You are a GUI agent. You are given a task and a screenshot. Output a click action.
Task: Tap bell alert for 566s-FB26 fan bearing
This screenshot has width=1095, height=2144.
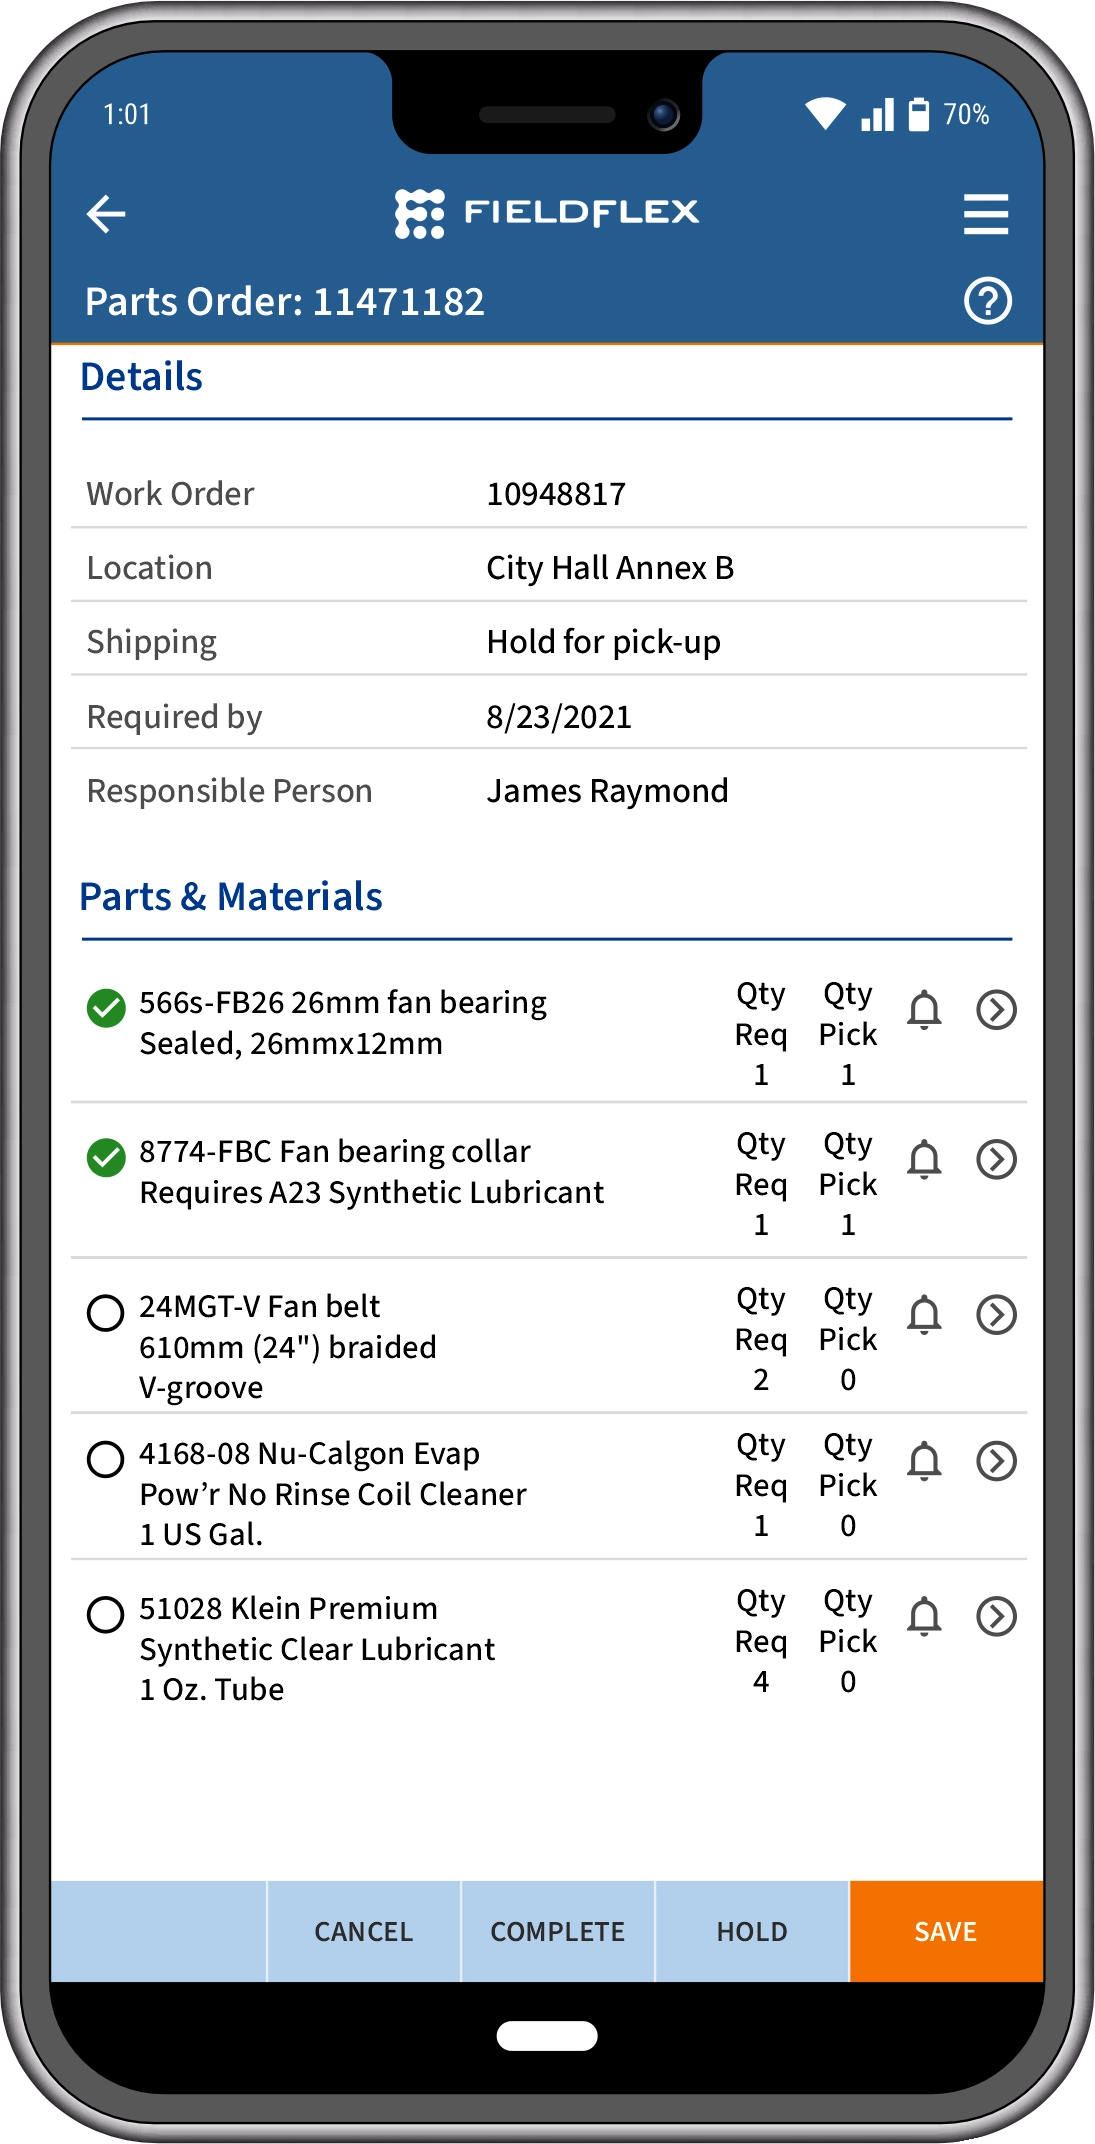[x=924, y=1010]
